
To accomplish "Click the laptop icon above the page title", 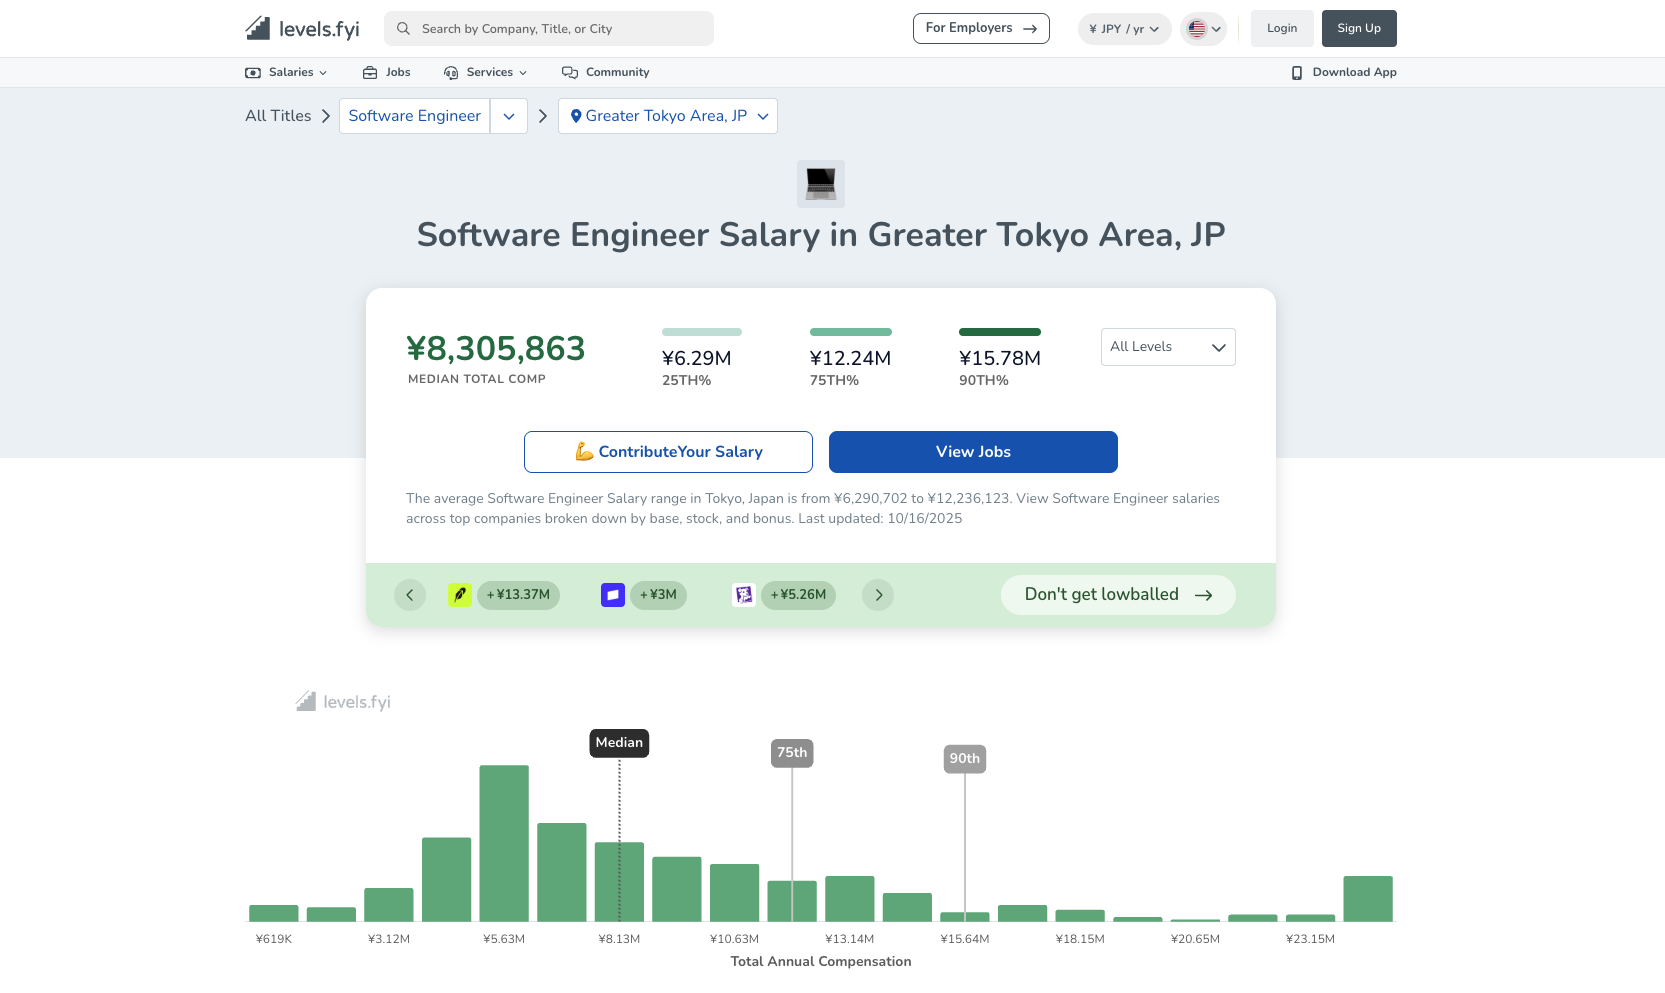I will (820, 184).
